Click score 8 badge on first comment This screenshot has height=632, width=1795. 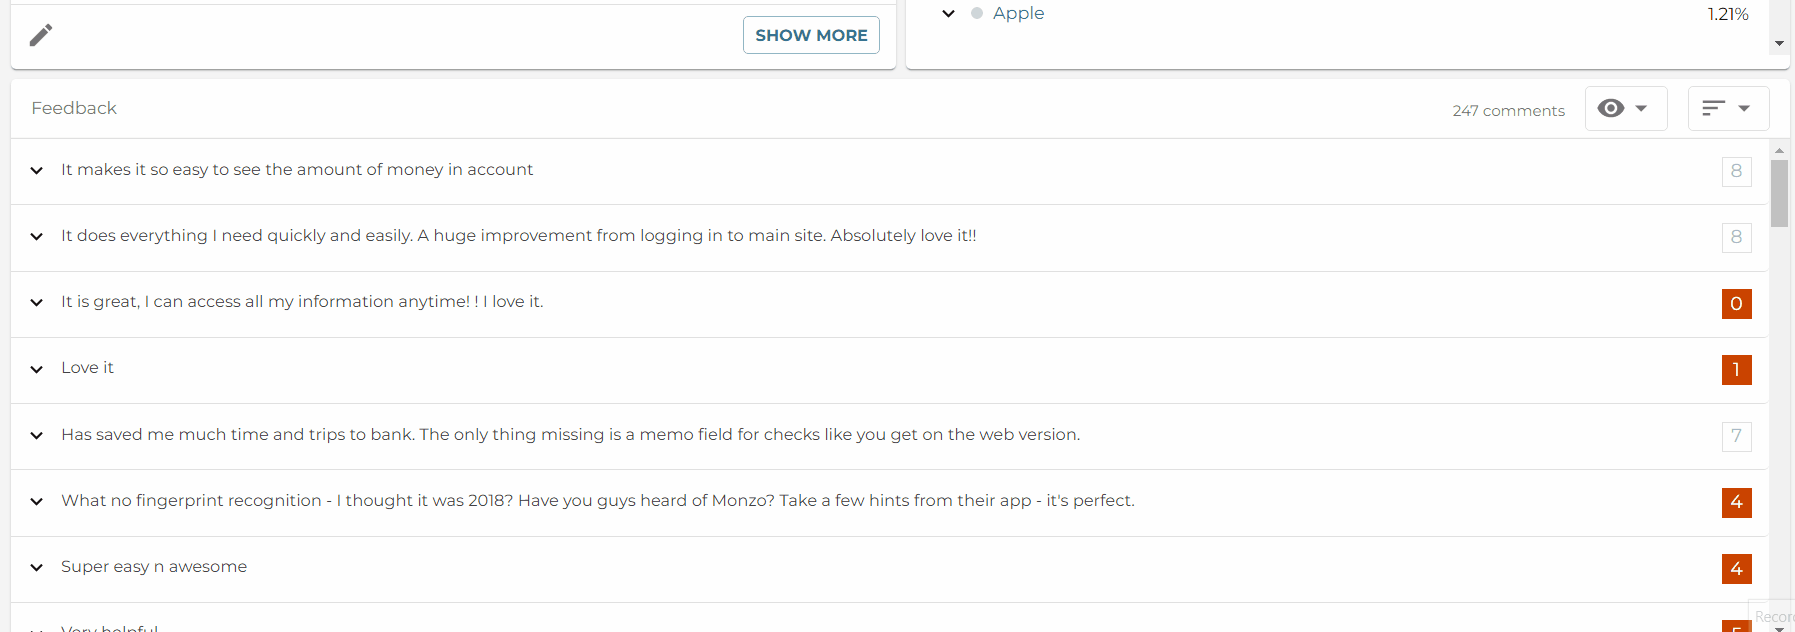[x=1736, y=171]
